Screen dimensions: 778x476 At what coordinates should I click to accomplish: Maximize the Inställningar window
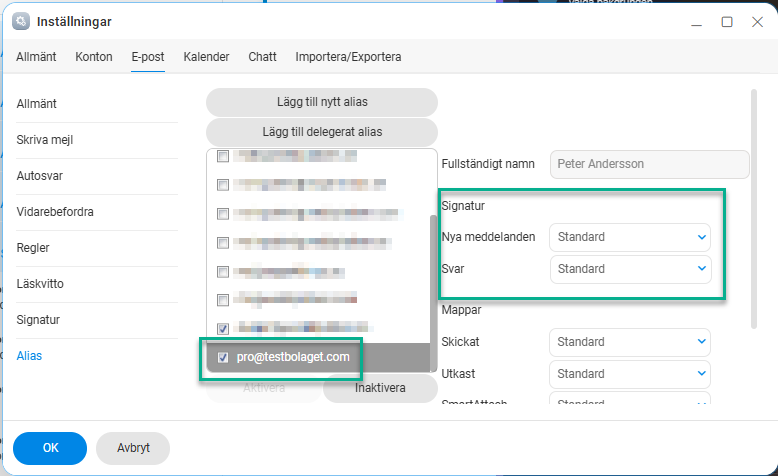click(727, 22)
